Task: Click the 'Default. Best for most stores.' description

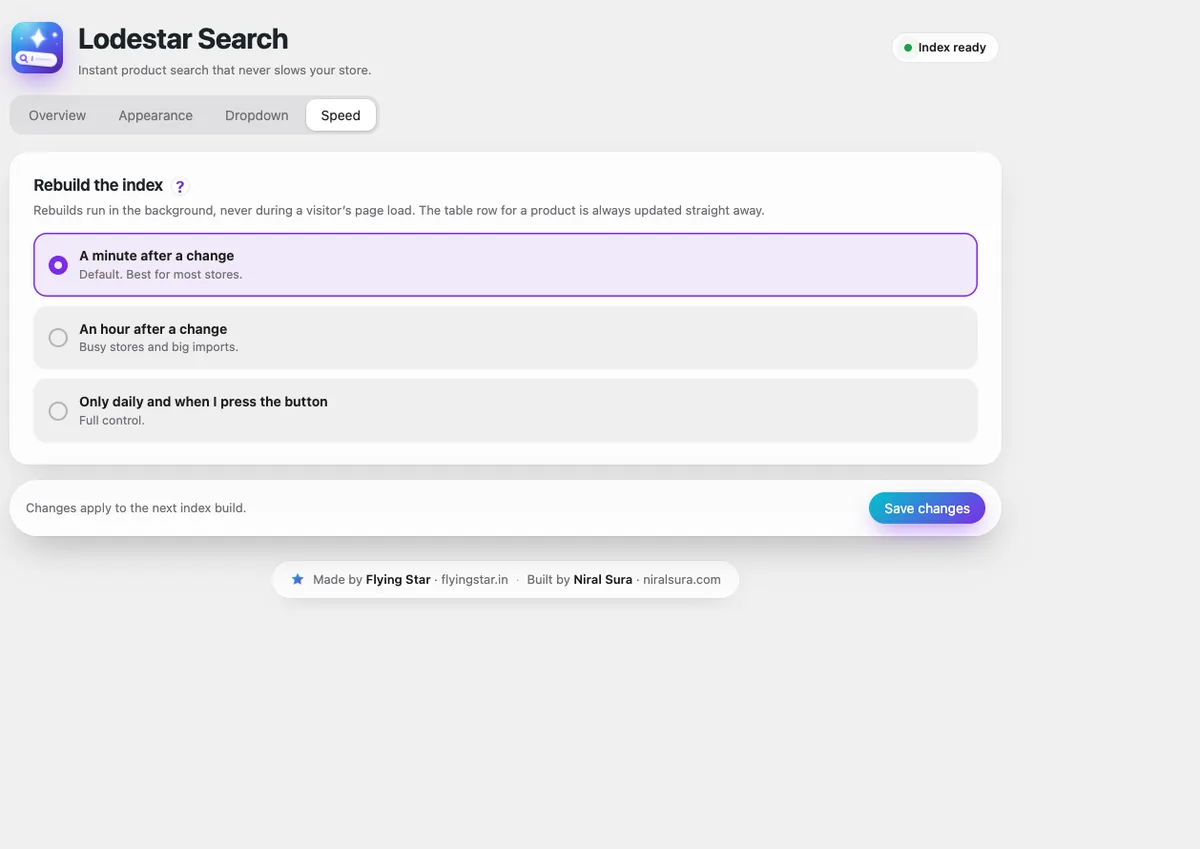Action: [160, 274]
